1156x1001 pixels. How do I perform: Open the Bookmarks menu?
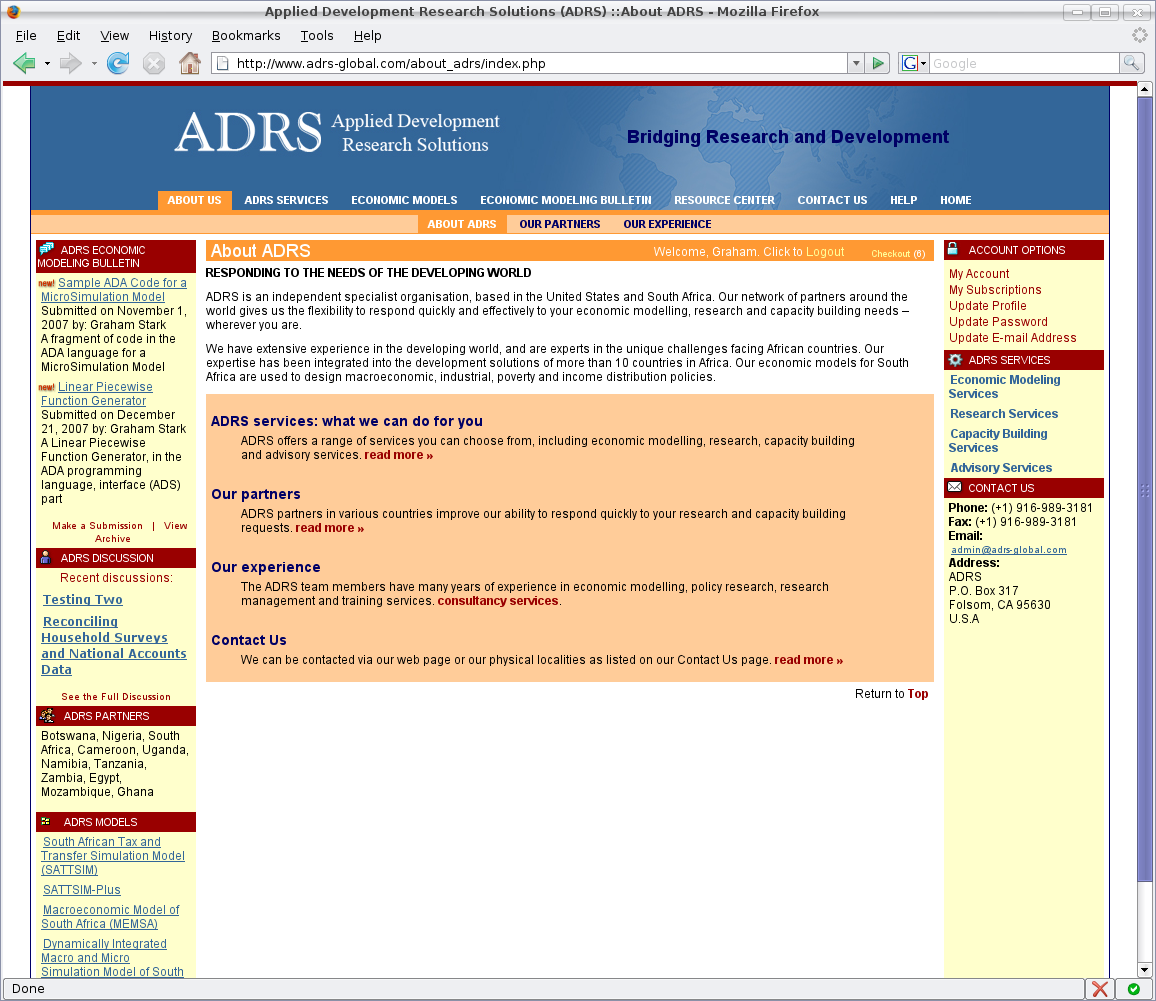pyautogui.click(x=244, y=36)
